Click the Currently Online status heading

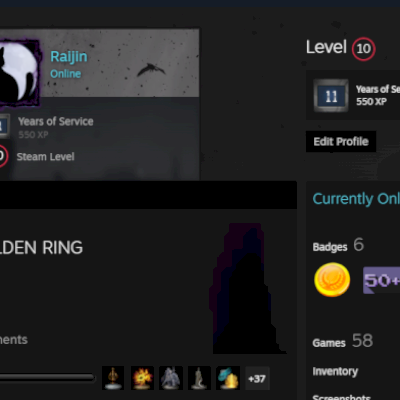[x=356, y=199]
